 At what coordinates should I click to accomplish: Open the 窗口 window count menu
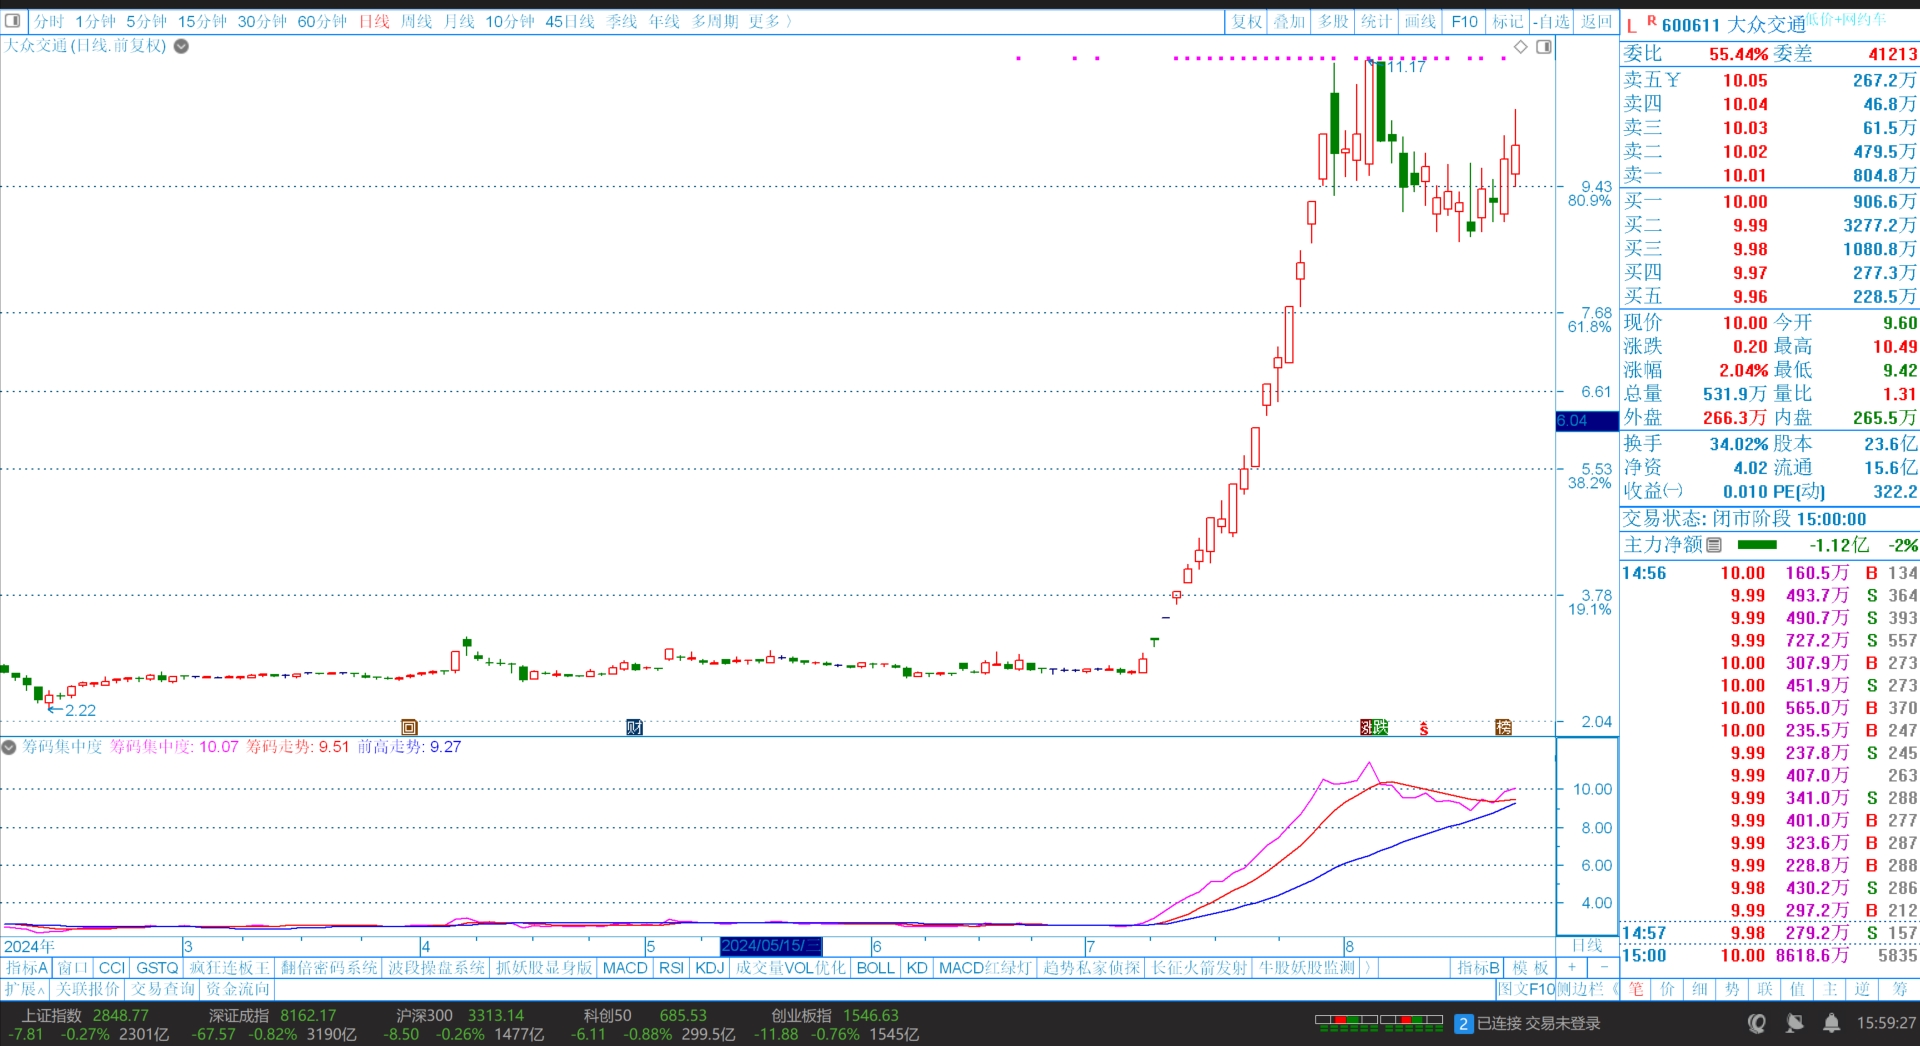tap(73, 968)
